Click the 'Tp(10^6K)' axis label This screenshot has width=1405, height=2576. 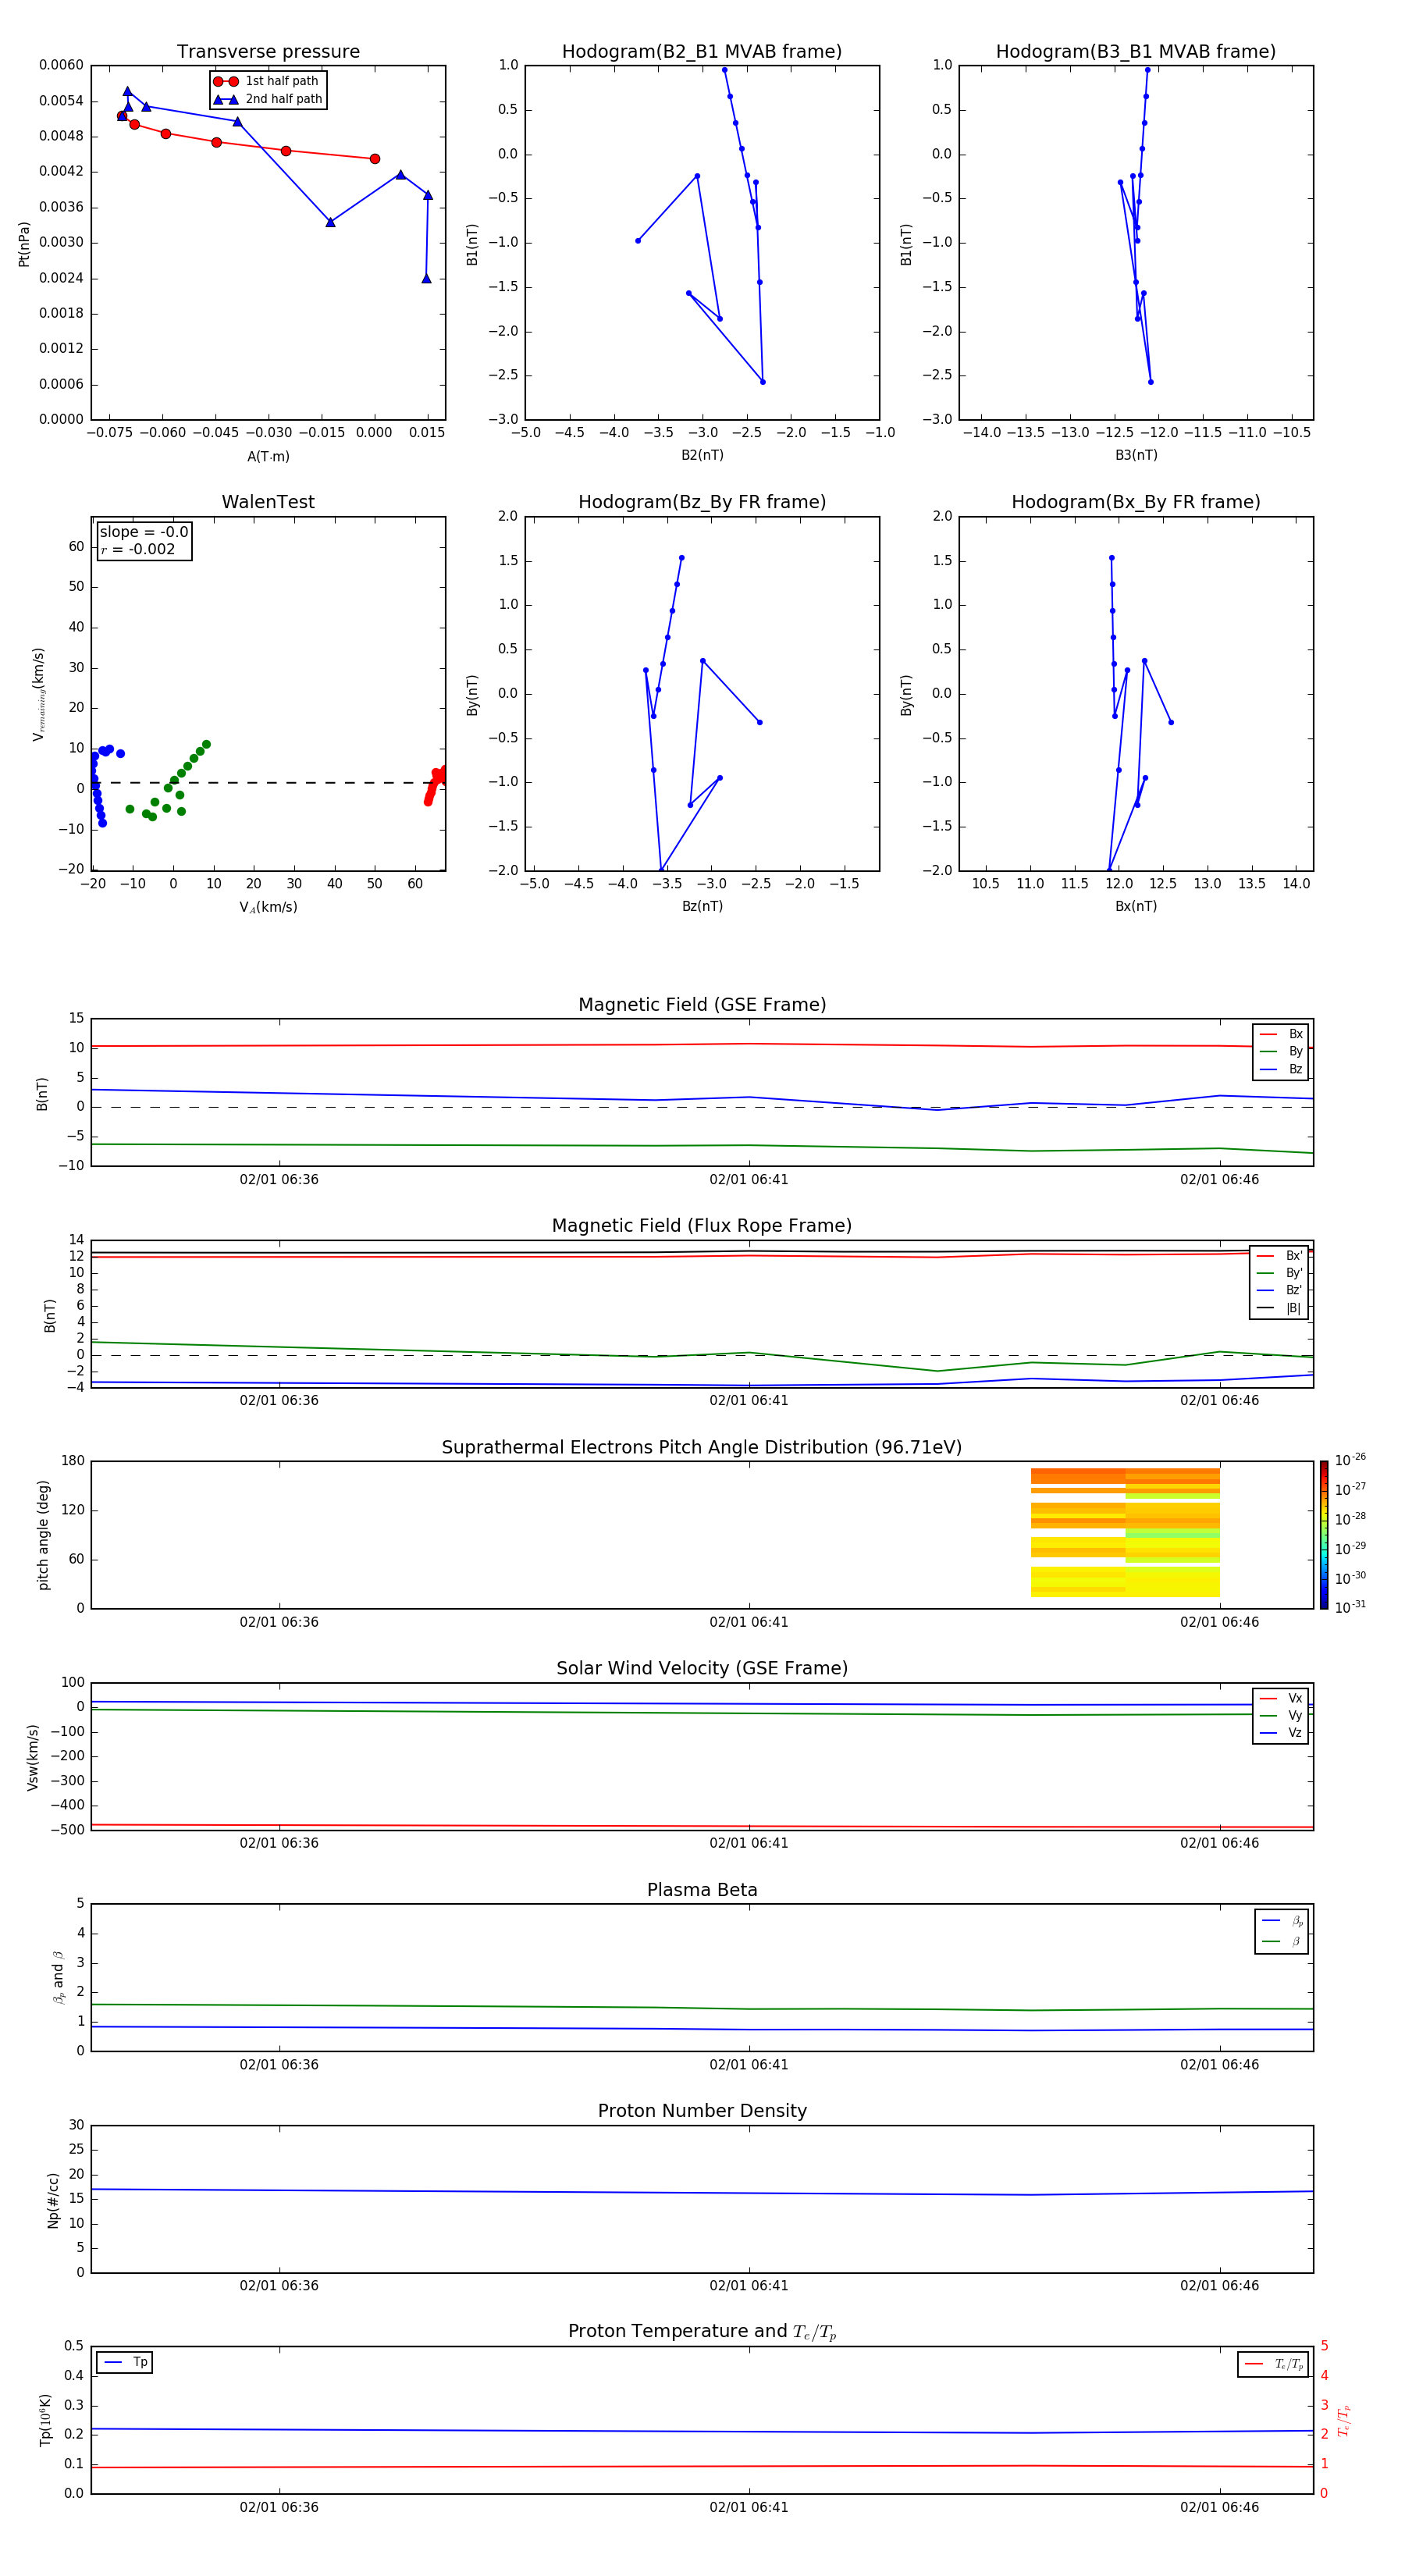45,2420
